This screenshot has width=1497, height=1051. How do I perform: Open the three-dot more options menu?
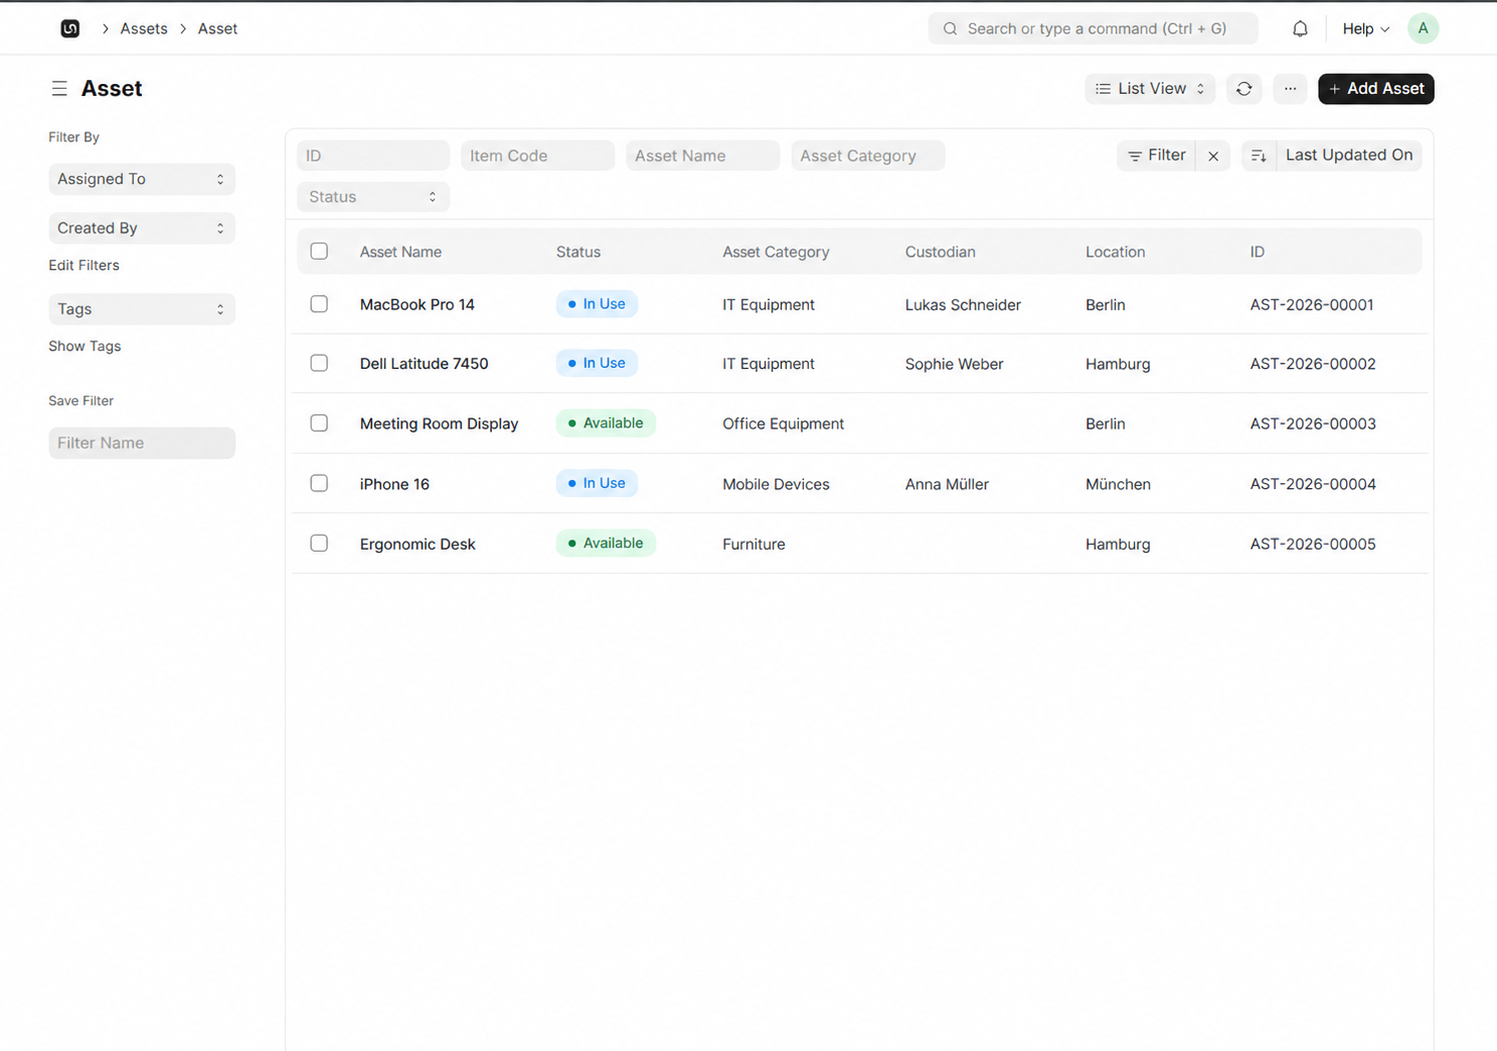coord(1290,88)
